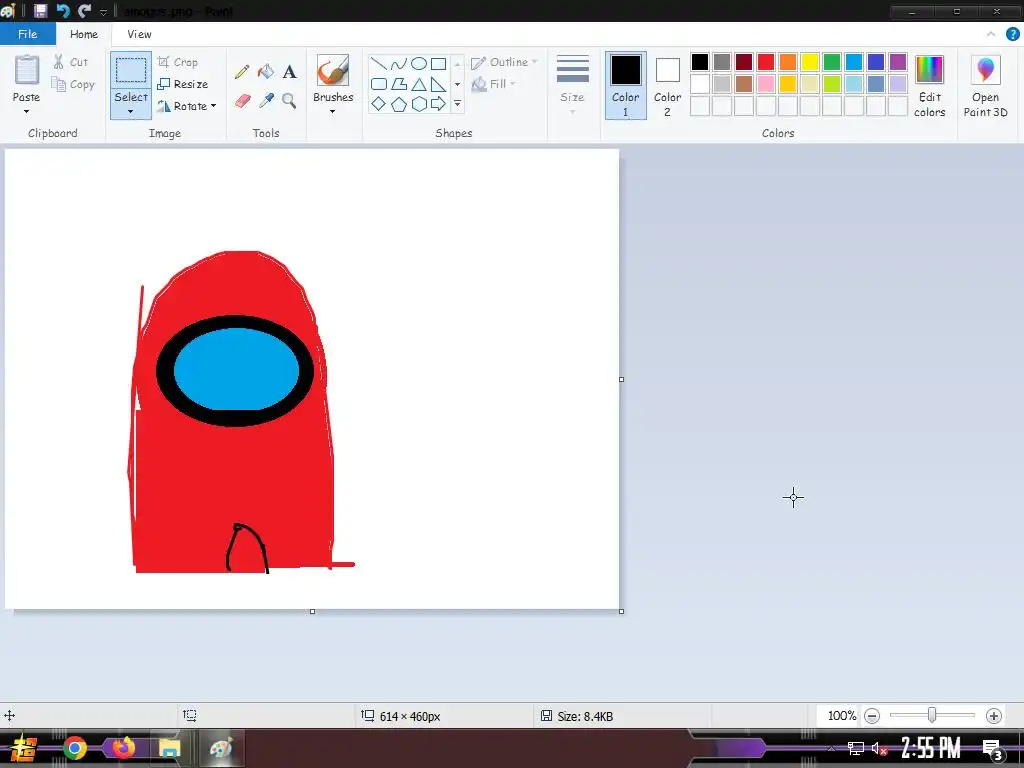Open the File menu
1024x768 pixels.
pos(27,34)
